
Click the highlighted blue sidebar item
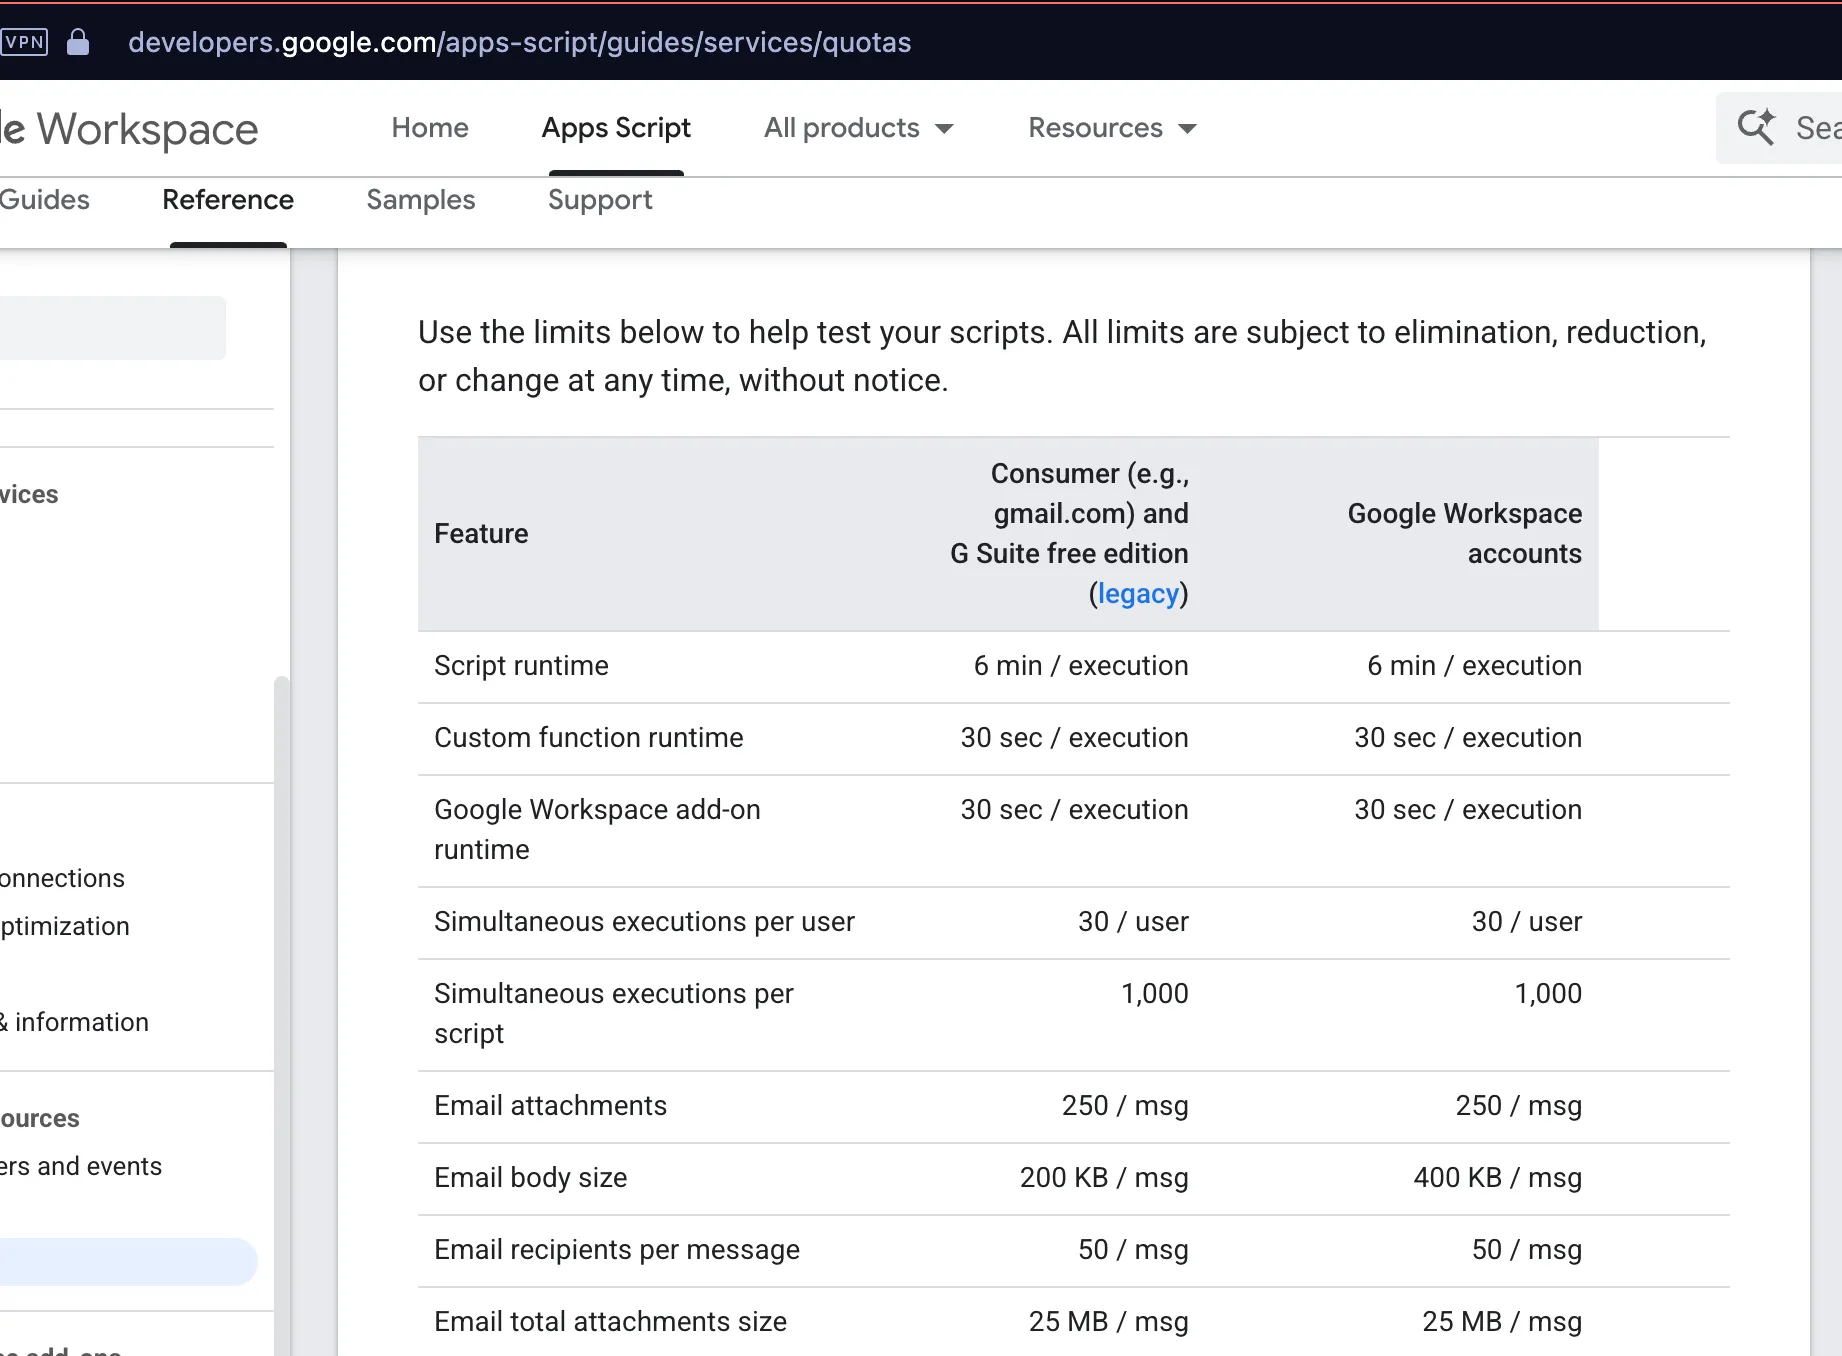125,1262
